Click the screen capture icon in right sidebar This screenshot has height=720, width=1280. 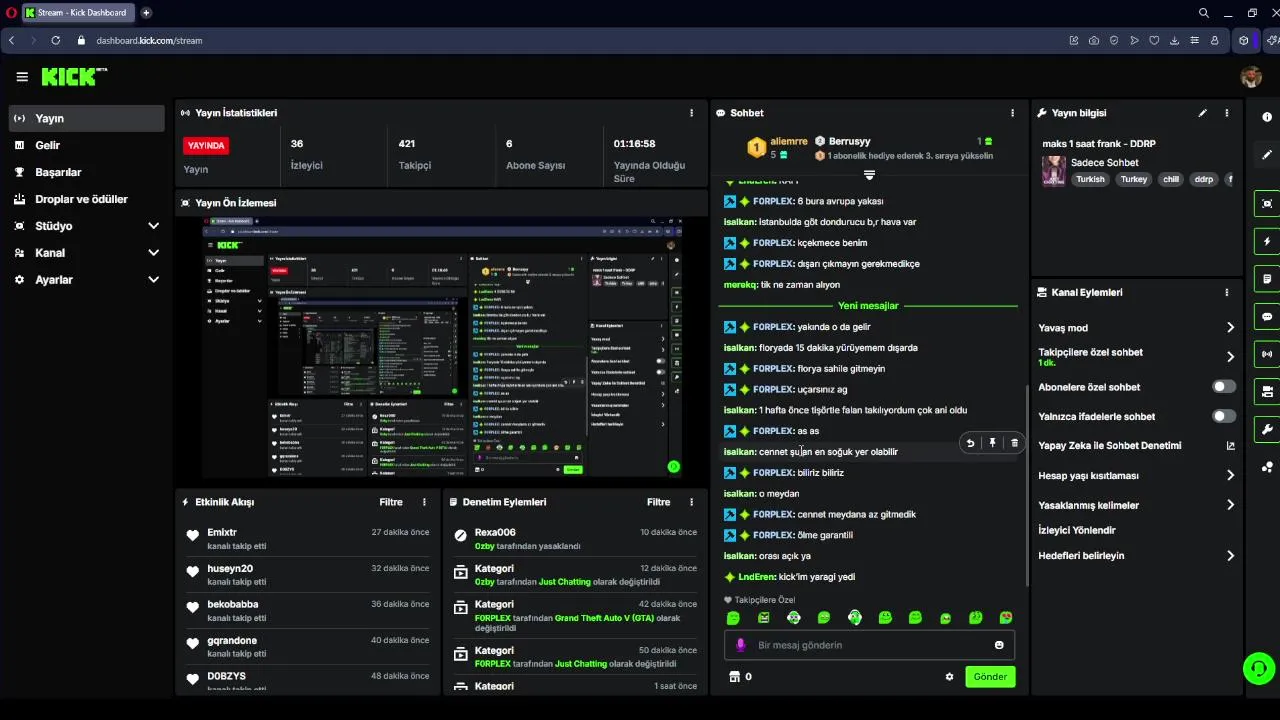point(1267,203)
